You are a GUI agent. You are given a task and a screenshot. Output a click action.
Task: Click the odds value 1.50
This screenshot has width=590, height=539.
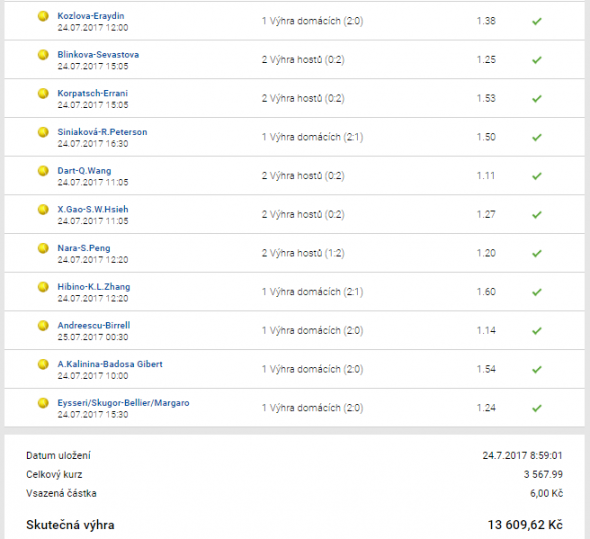(x=486, y=137)
